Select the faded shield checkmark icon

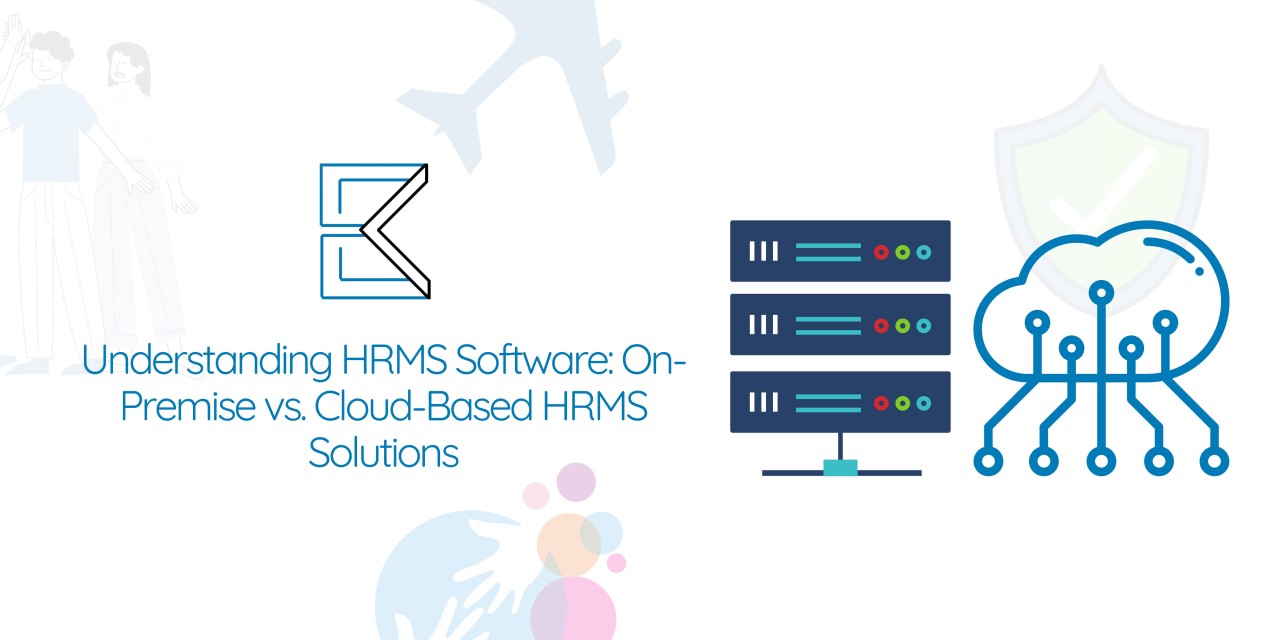(1100, 180)
